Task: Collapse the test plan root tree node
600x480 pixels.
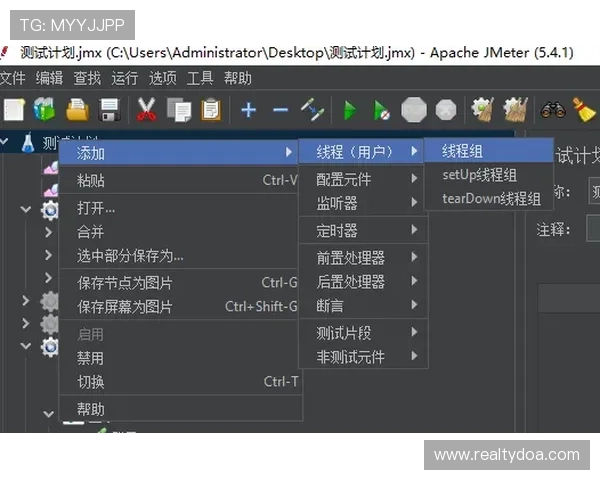Action: [x=5, y=141]
